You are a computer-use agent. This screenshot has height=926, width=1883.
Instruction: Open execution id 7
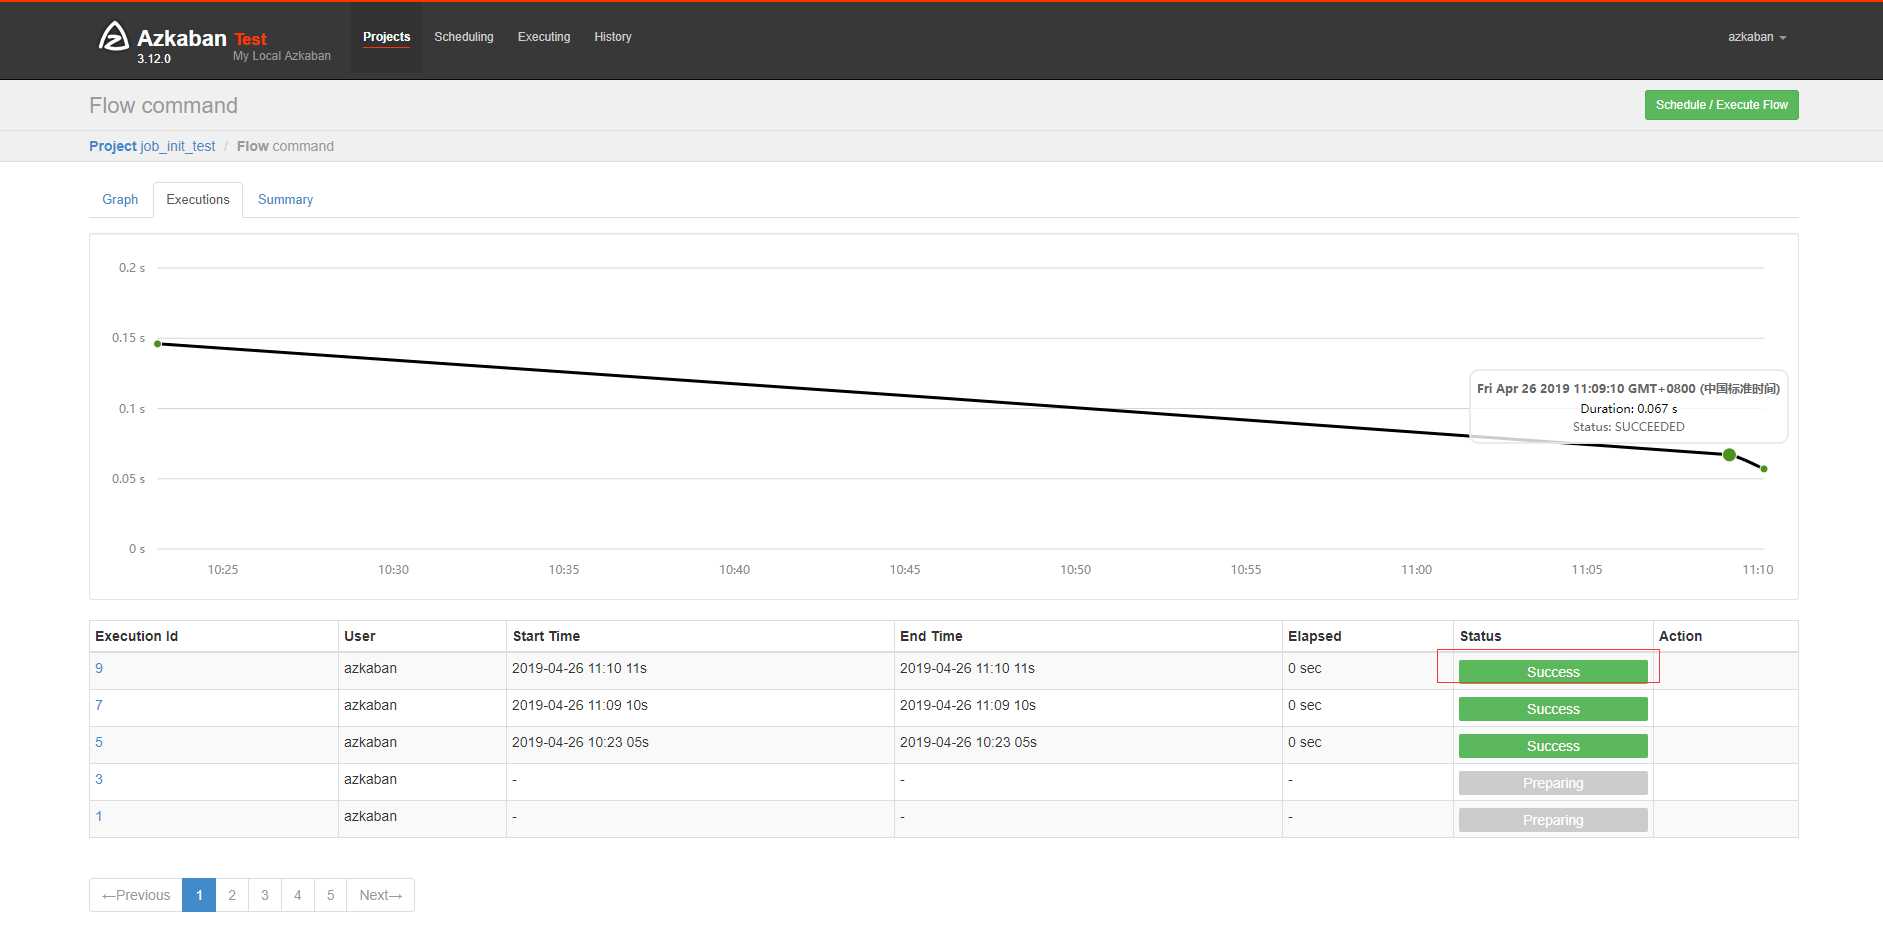99,705
